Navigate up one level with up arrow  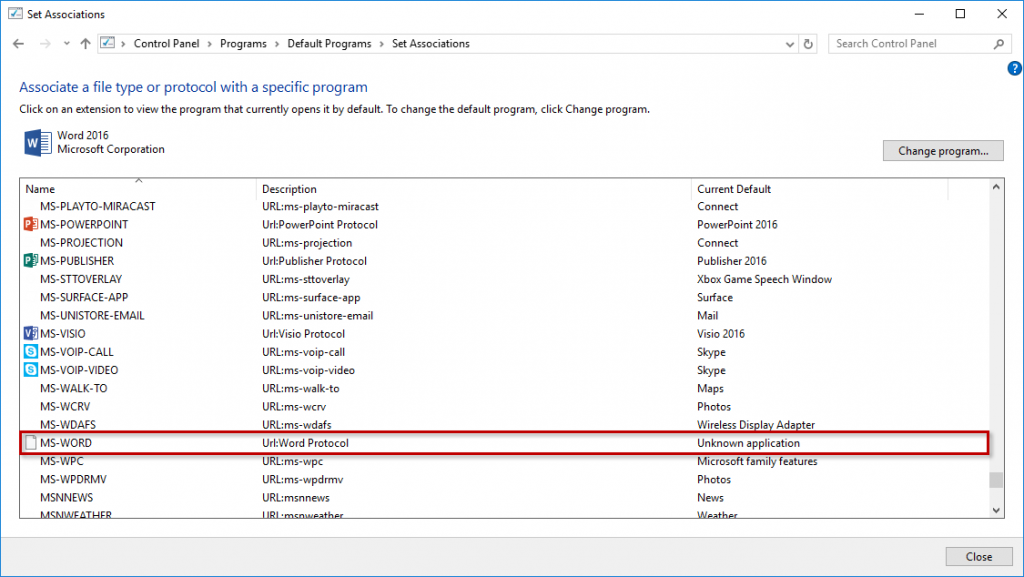point(85,44)
